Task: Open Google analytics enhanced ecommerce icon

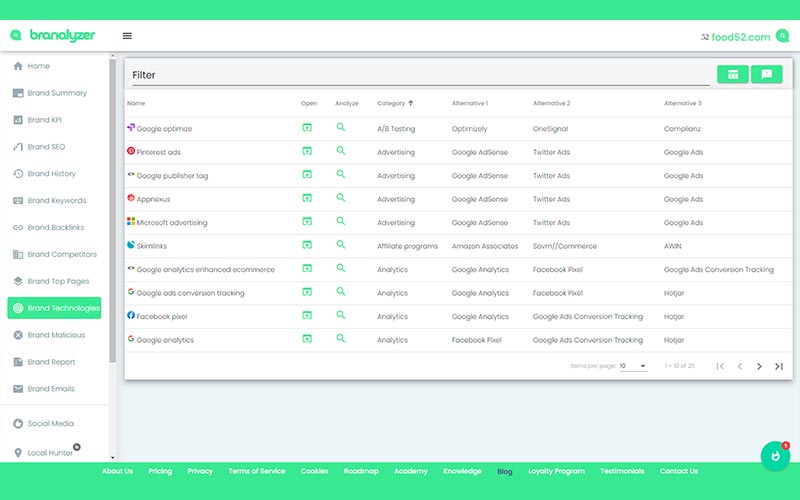Action: [307, 268]
